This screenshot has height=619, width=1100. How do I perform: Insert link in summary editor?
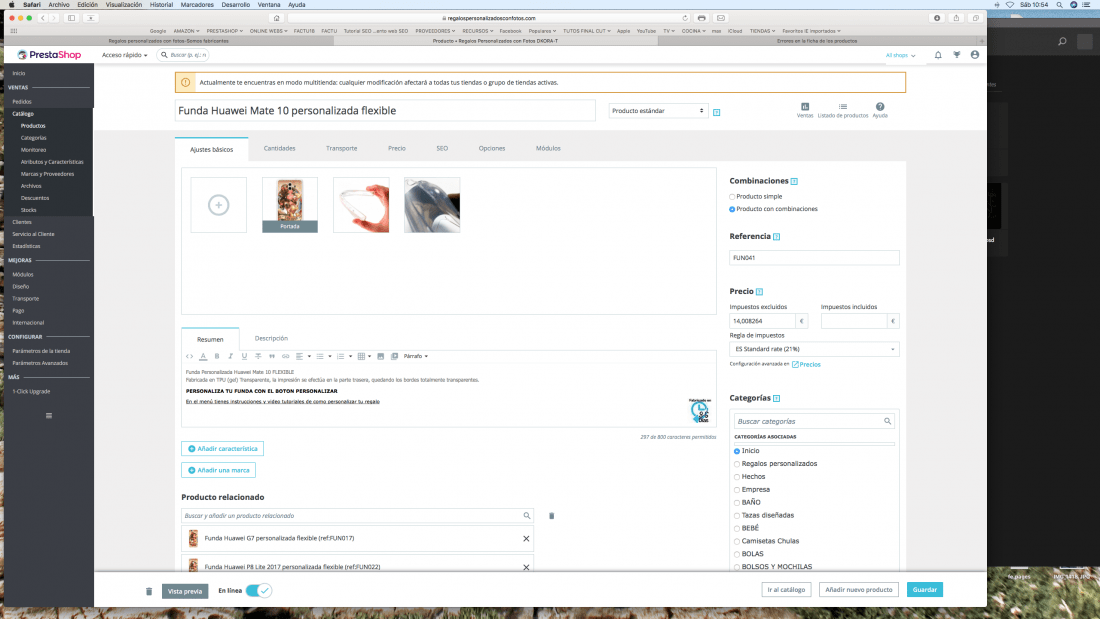pos(286,357)
